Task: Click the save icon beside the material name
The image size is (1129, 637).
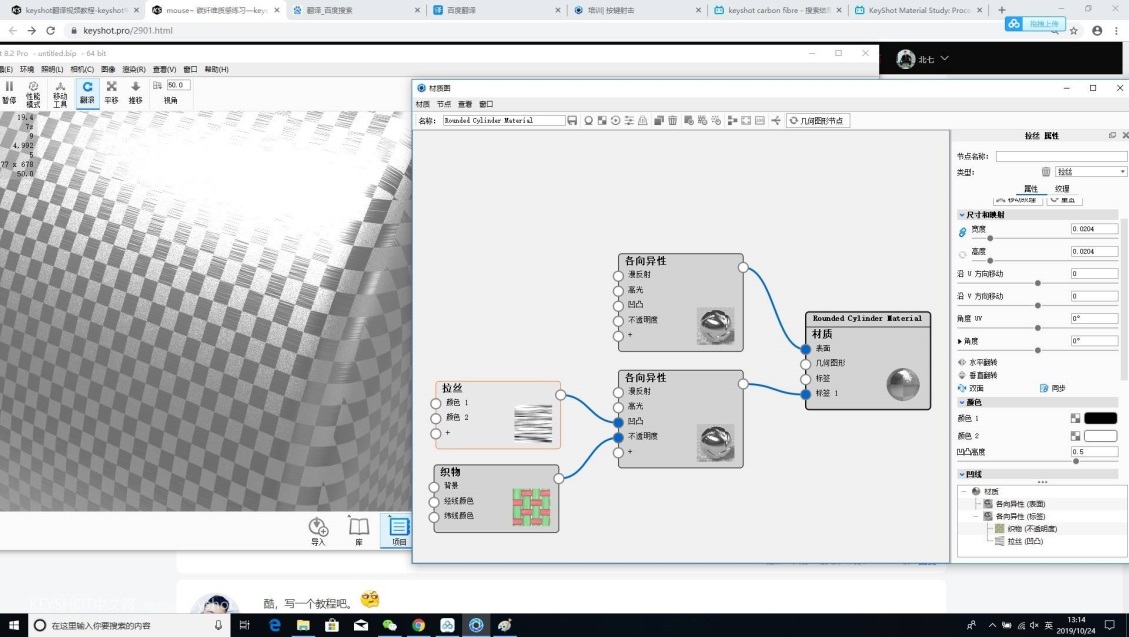Action: pos(572,121)
